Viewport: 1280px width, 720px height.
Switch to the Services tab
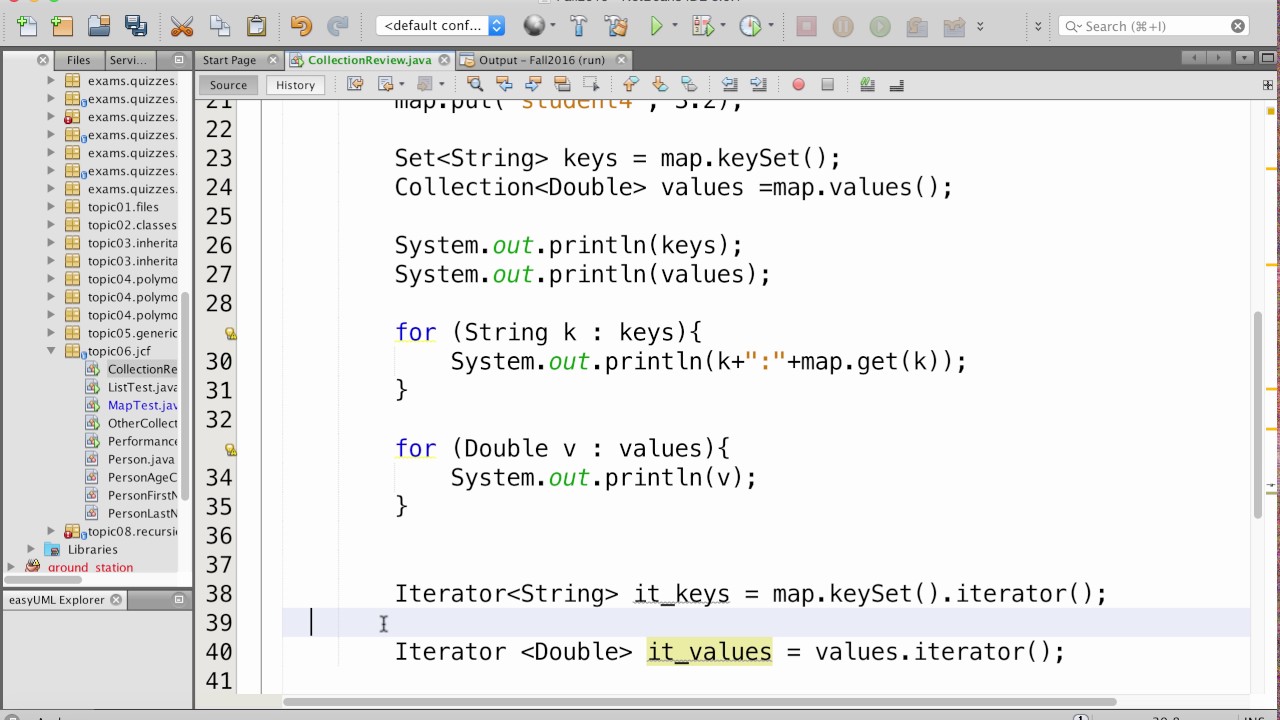pyautogui.click(x=128, y=60)
